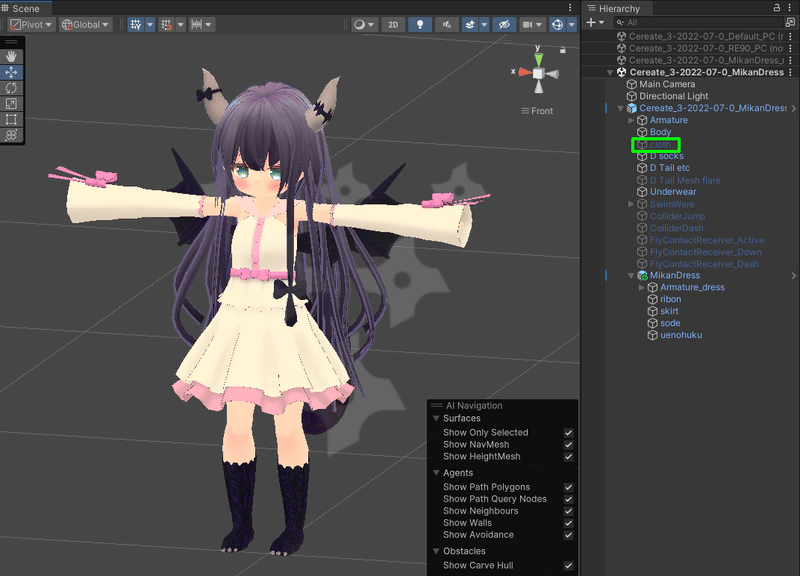
Task: Open the Global orientation dropdown
Action: (x=83, y=24)
